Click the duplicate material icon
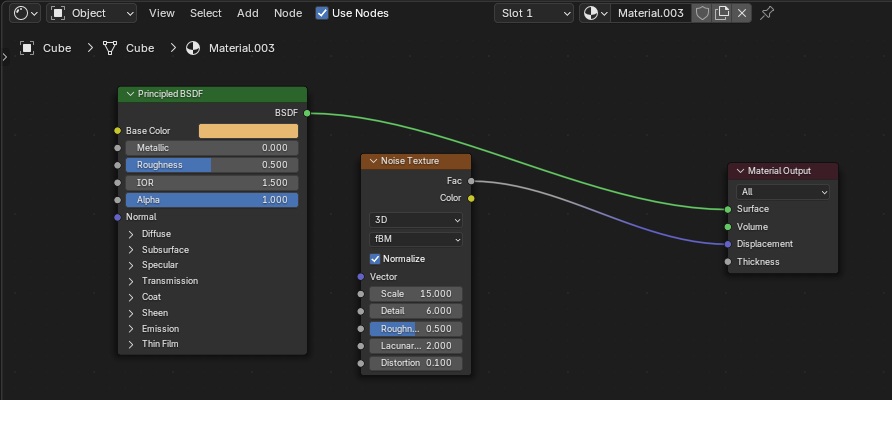Viewport: 892px width, 436px height. 722,13
